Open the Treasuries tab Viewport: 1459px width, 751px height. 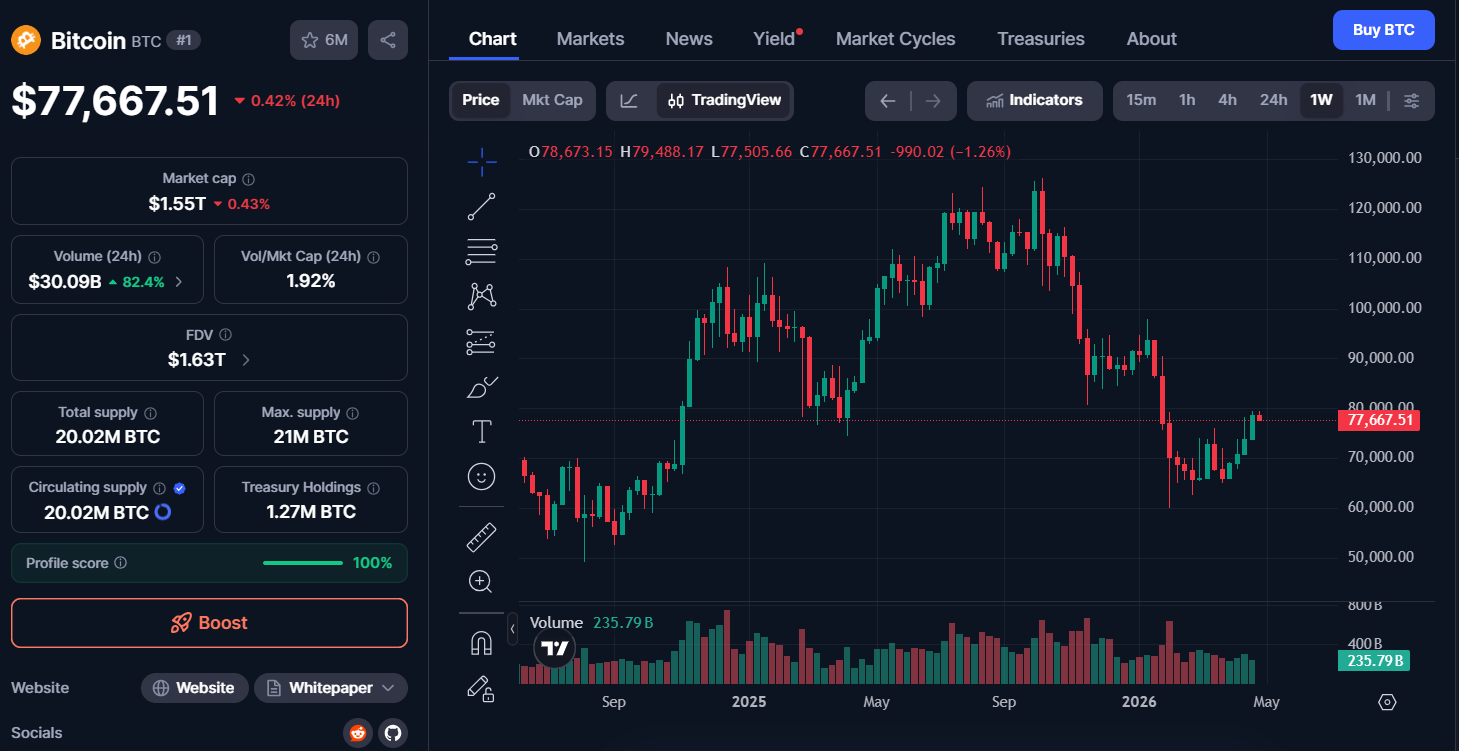[x=1041, y=39]
